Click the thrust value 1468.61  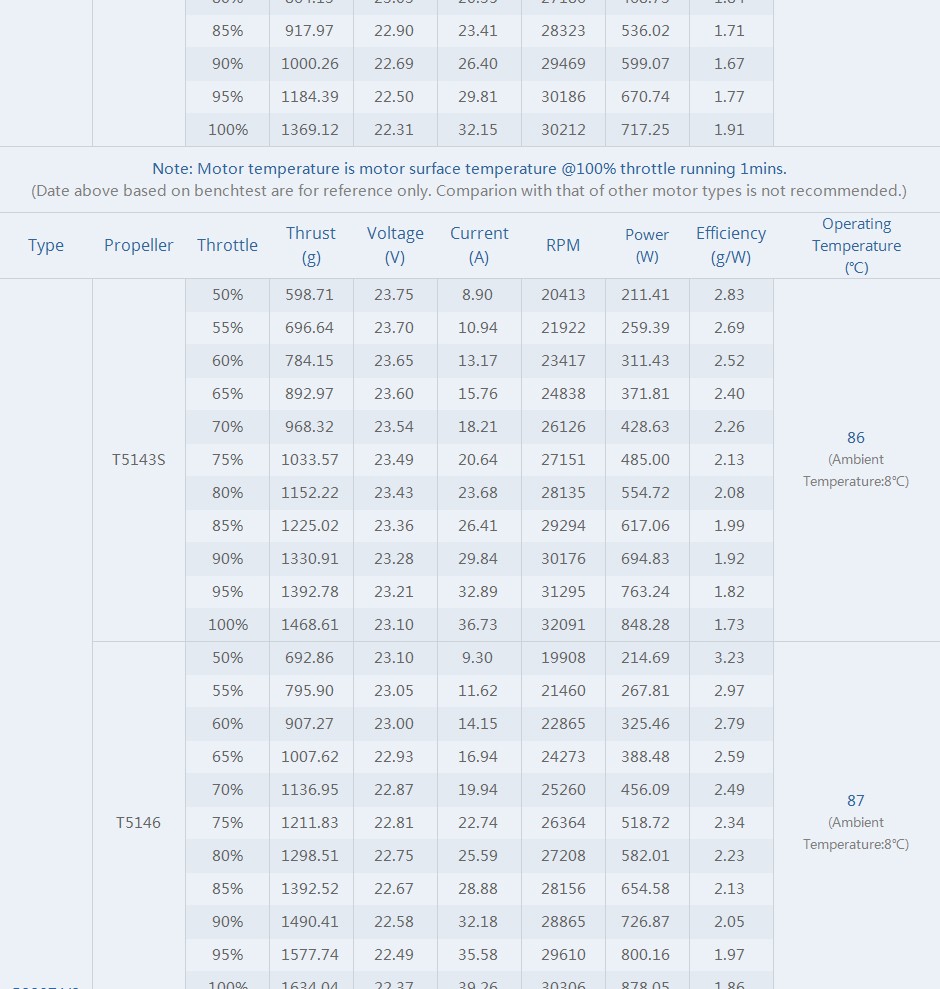coord(310,624)
